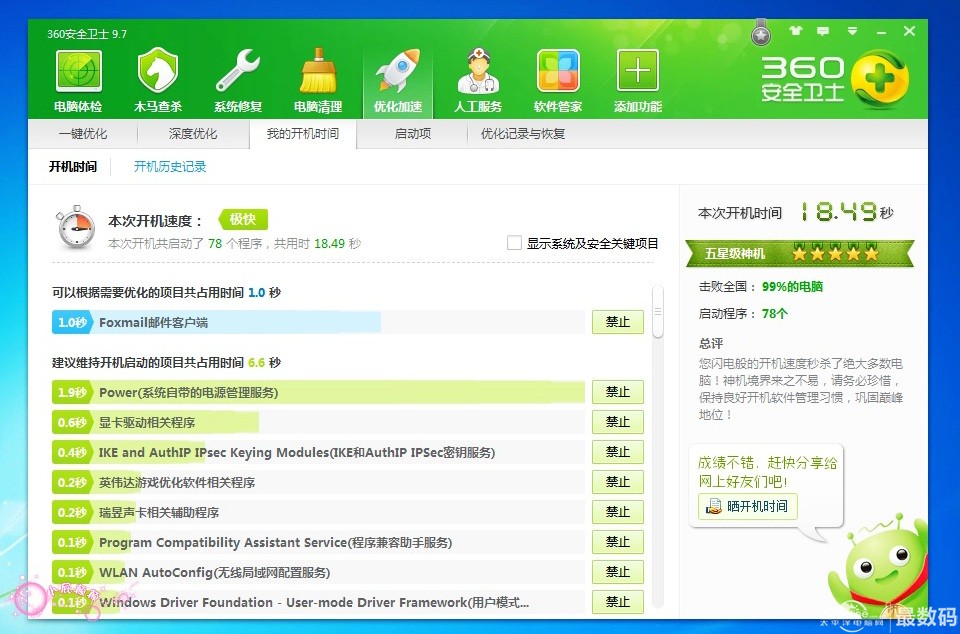The width and height of the screenshot is (960, 634).
Task: Open the message center icon in title bar
Action: pos(822,31)
